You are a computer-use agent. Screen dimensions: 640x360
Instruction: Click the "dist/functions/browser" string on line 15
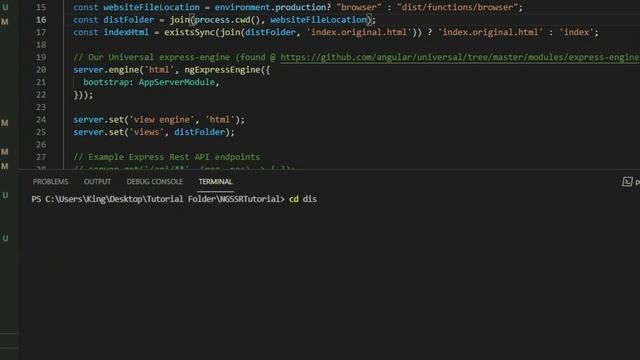click(457, 7)
